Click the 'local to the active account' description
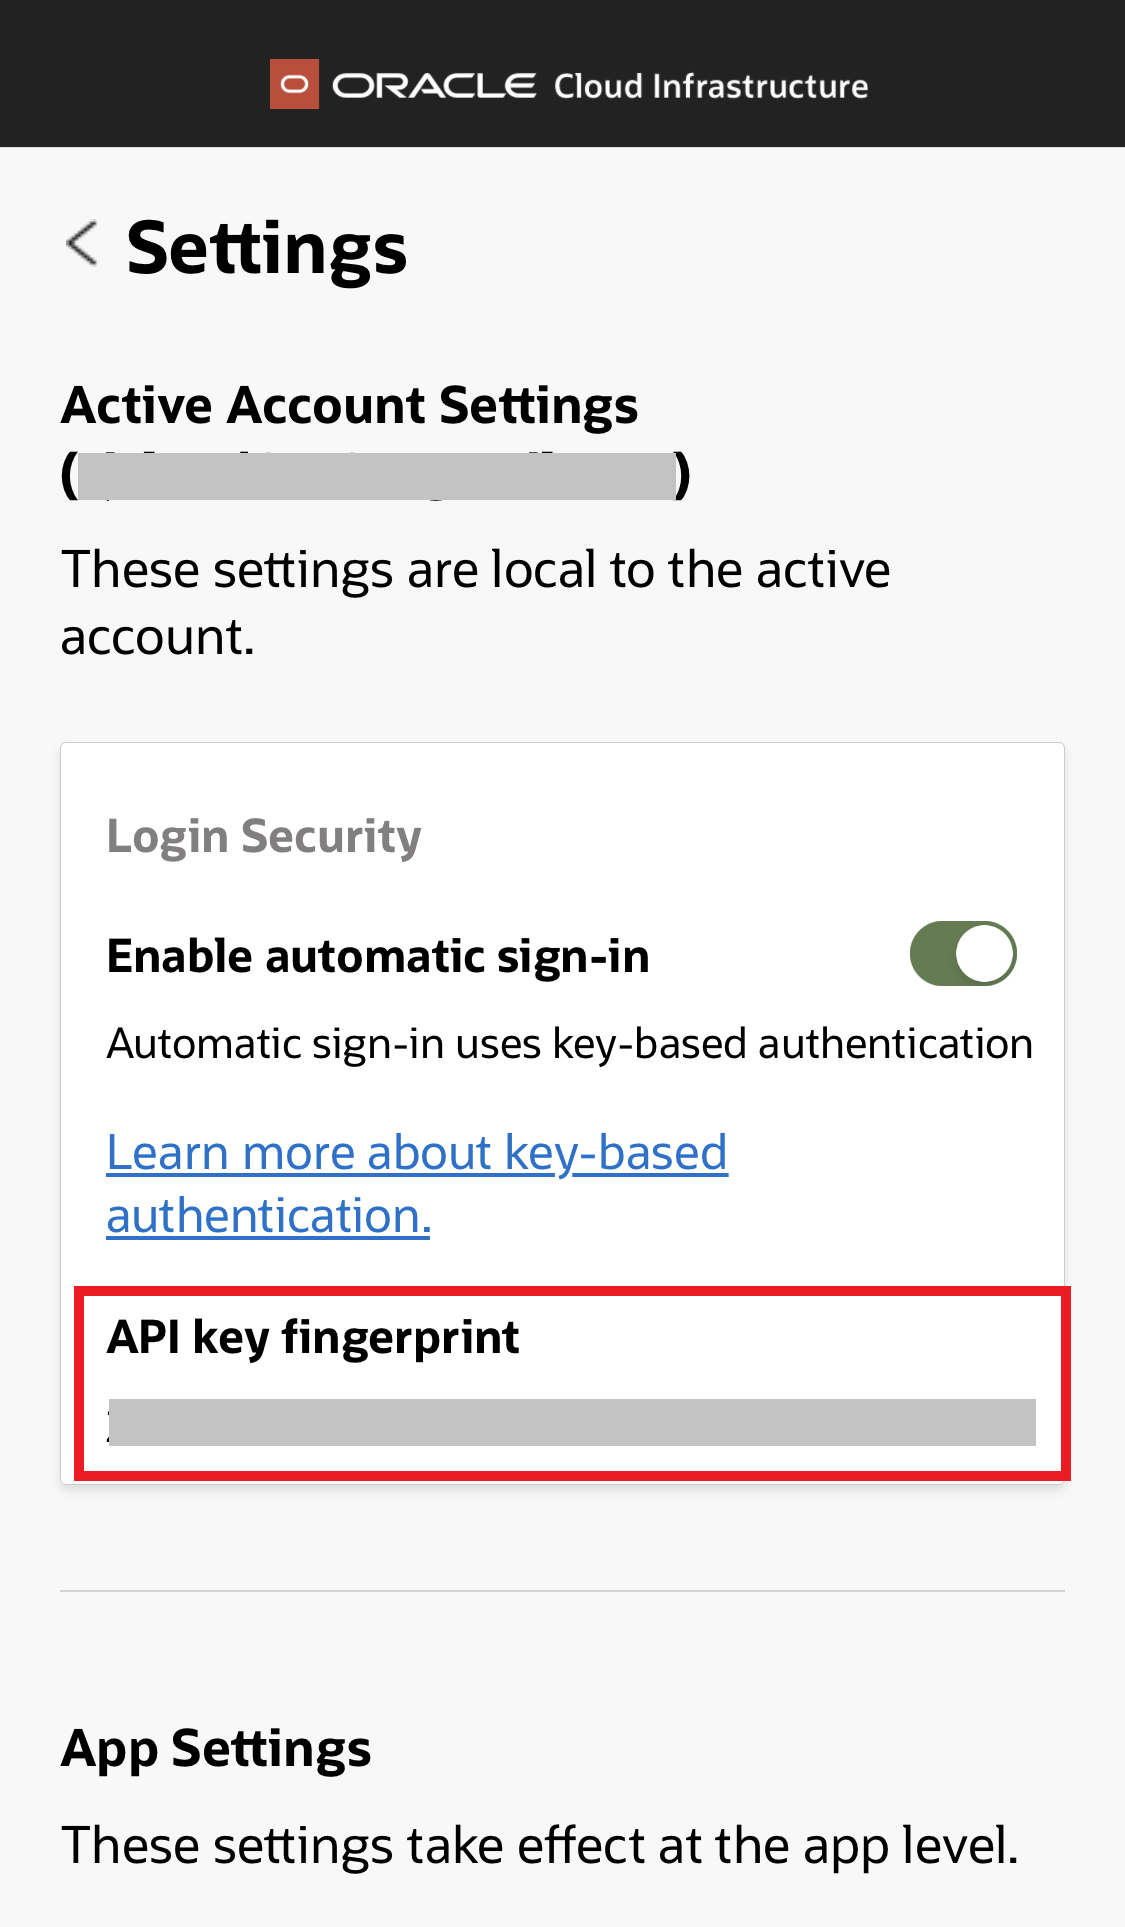This screenshot has height=1927, width=1125. tap(475, 602)
